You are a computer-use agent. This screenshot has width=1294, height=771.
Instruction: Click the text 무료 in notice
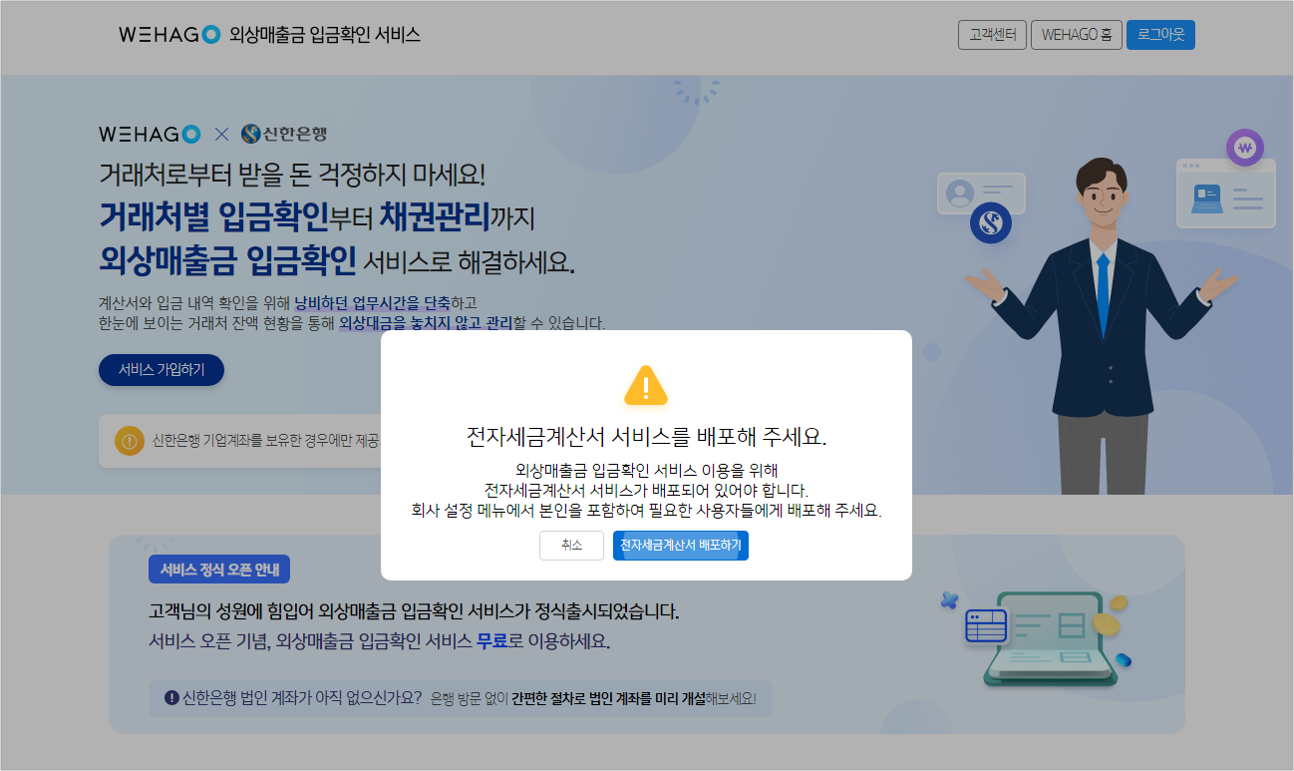pos(492,641)
